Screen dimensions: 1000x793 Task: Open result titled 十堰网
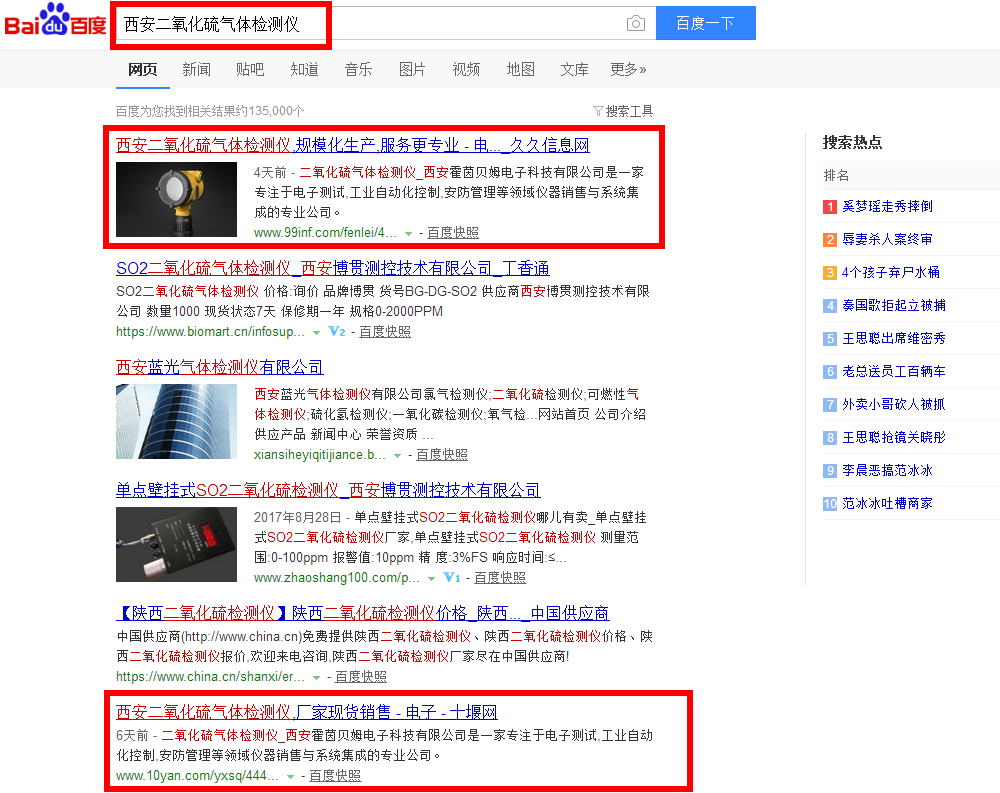[307, 712]
